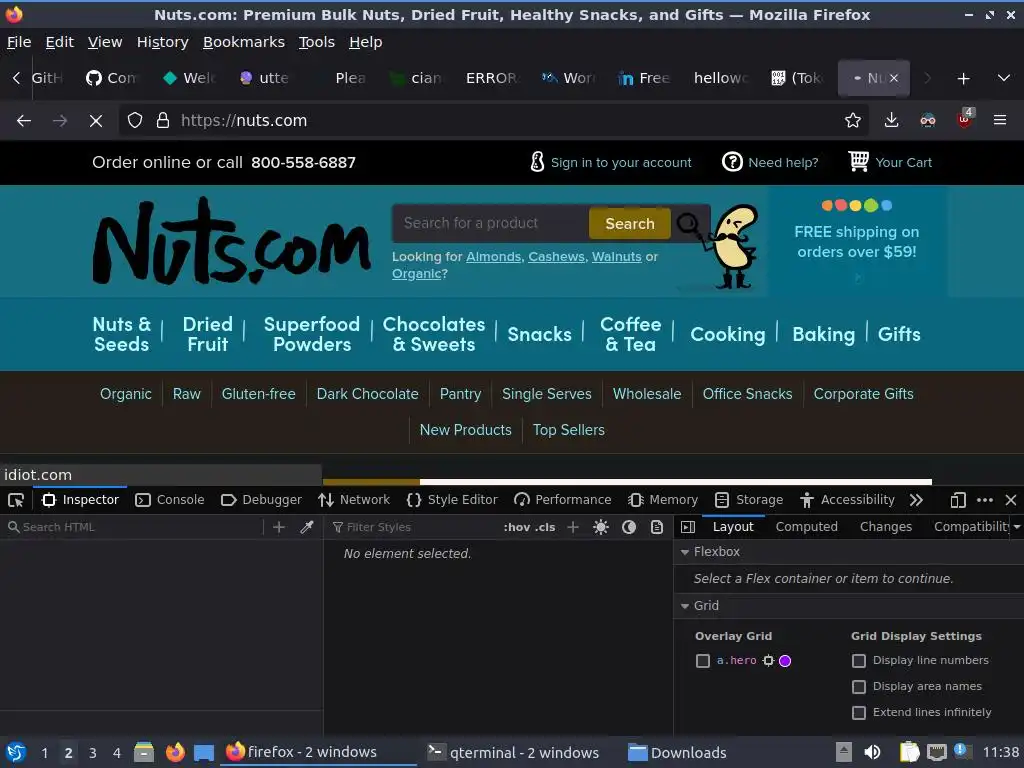This screenshot has width=1024, height=768.
Task: Open DevTools customize options menu
Action: (985, 500)
